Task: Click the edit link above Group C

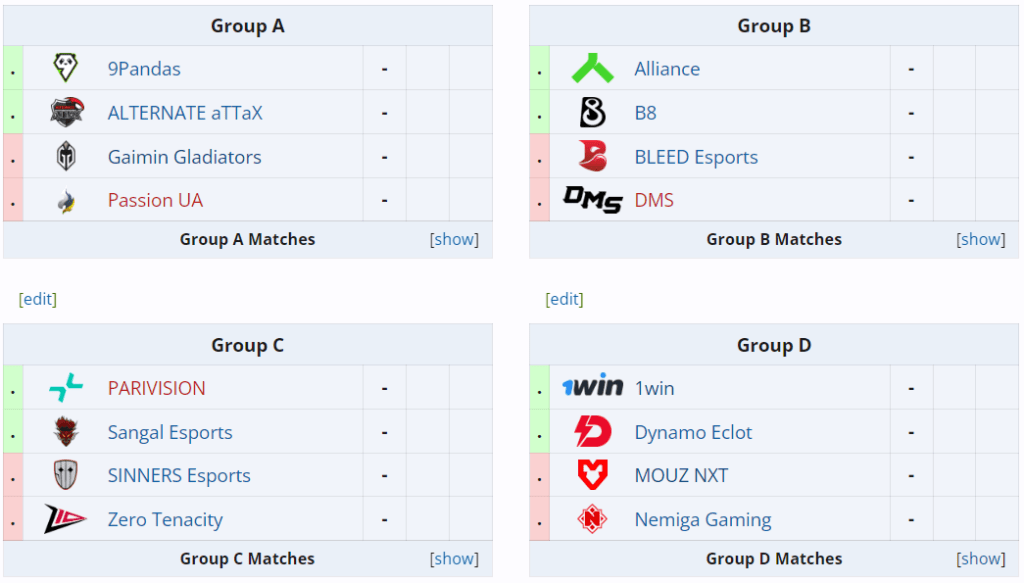Action: tap(38, 299)
